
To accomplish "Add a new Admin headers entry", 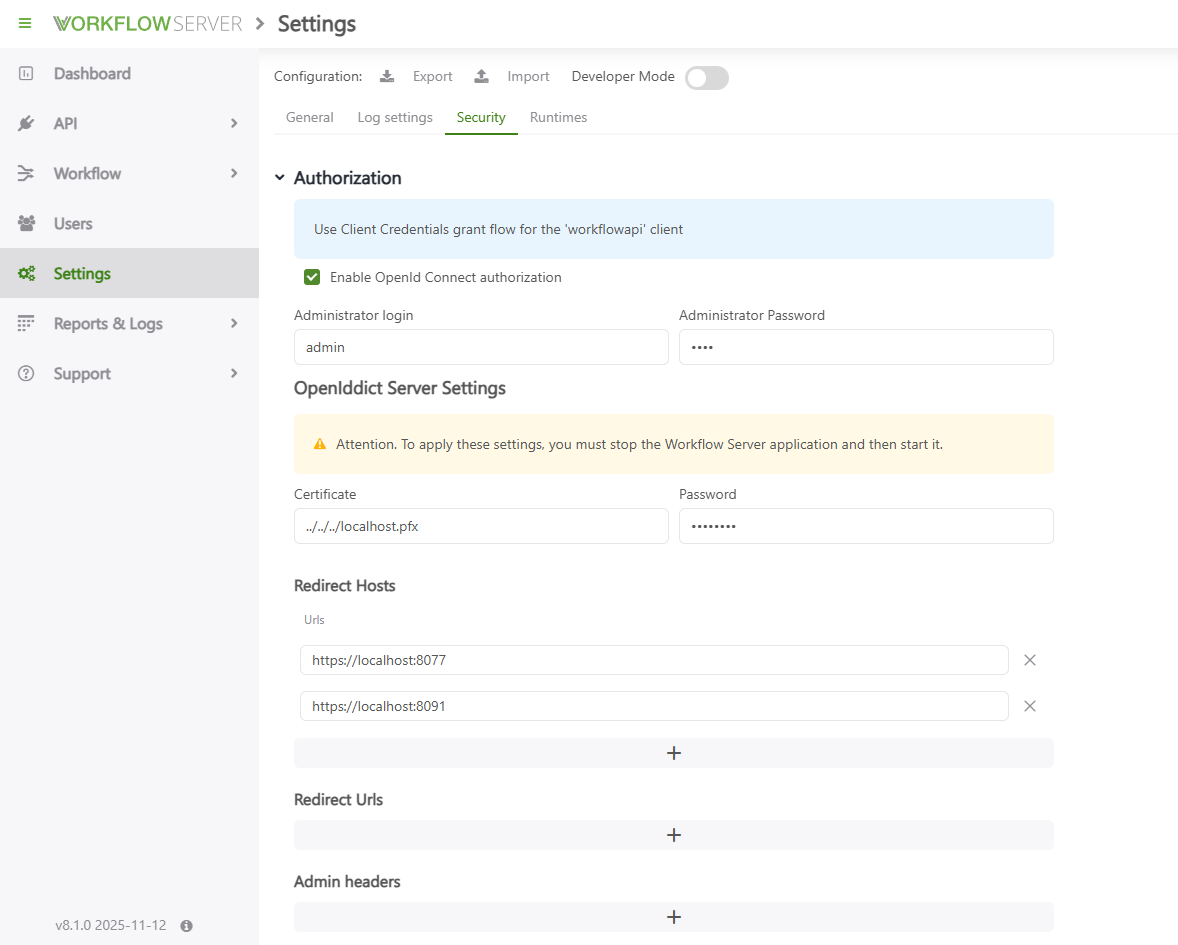I will (x=673, y=917).
